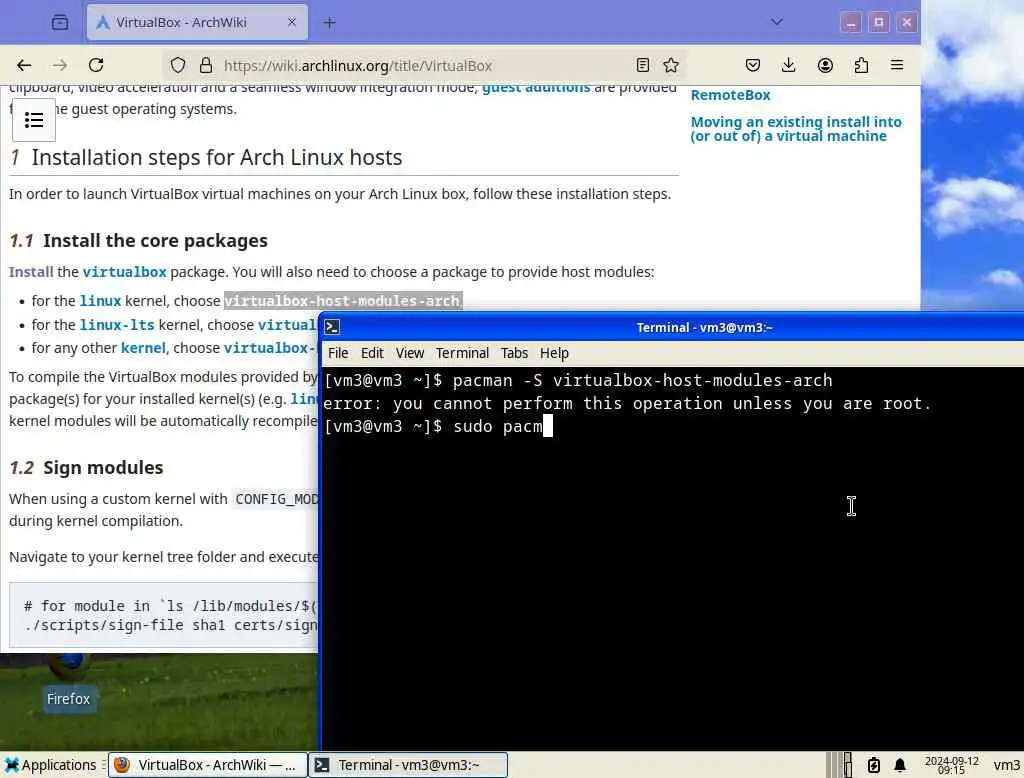
Task: Select the VirtualBox - ArchWiki browser tab
Action: [197, 22]
